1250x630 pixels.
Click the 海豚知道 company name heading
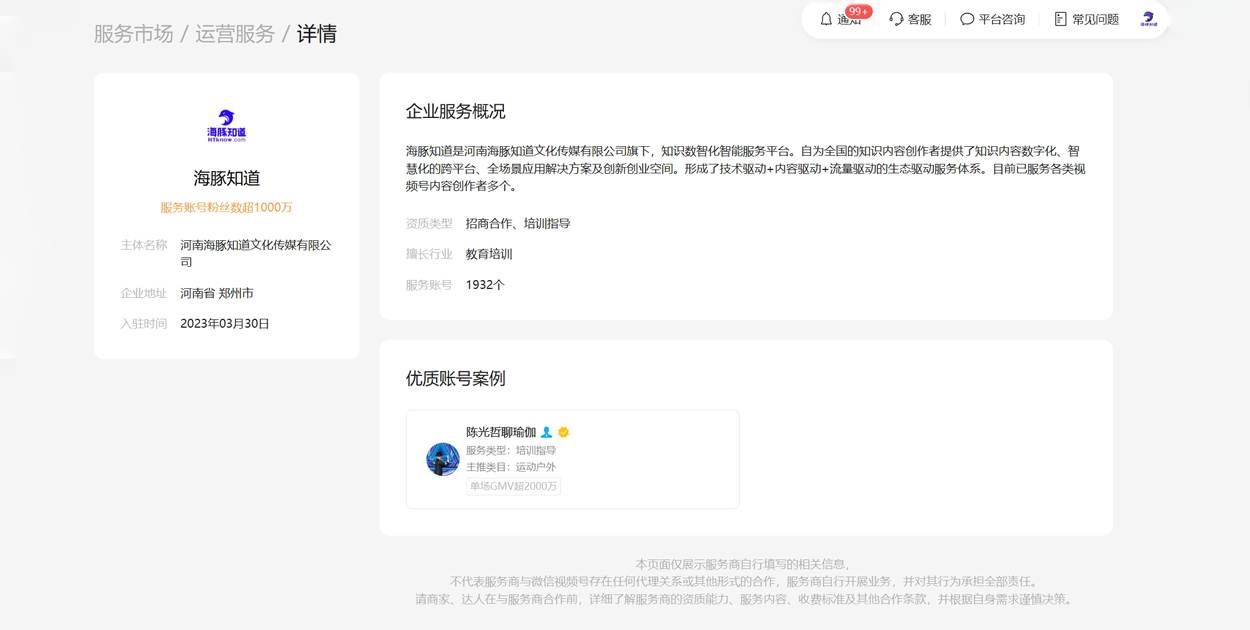coord(227,178)
